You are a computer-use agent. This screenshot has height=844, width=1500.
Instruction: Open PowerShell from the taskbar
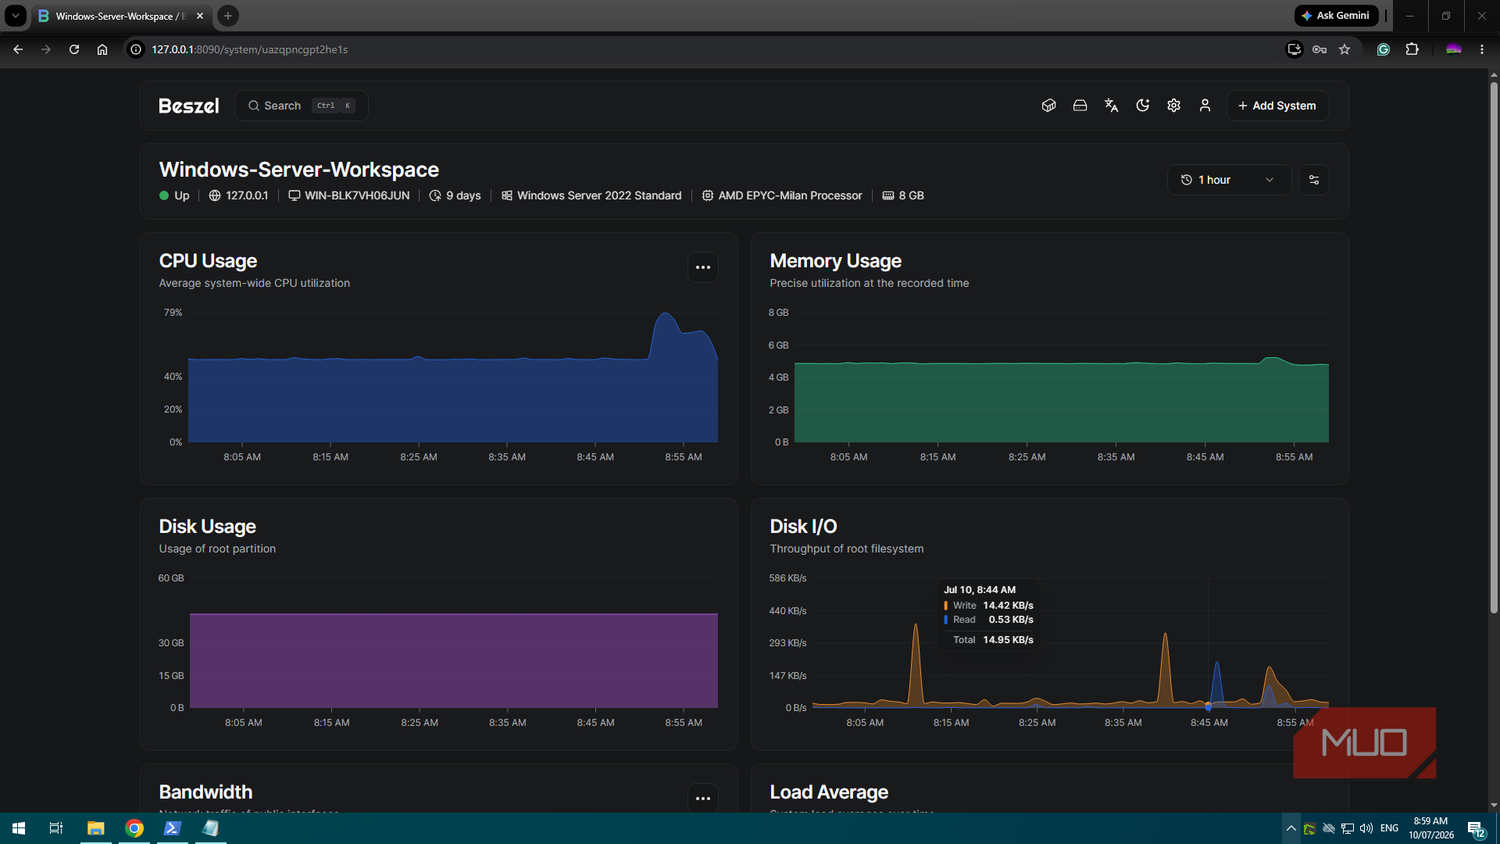172,828
